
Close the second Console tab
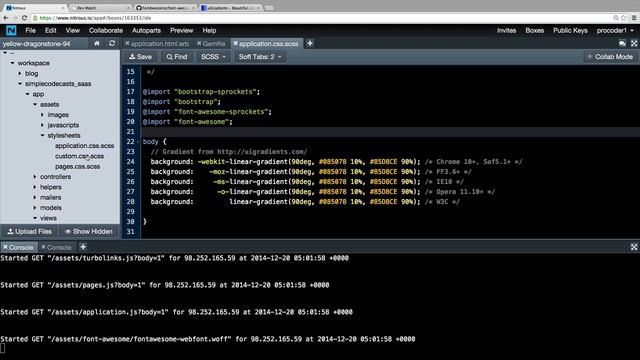(x=43, y=247)
